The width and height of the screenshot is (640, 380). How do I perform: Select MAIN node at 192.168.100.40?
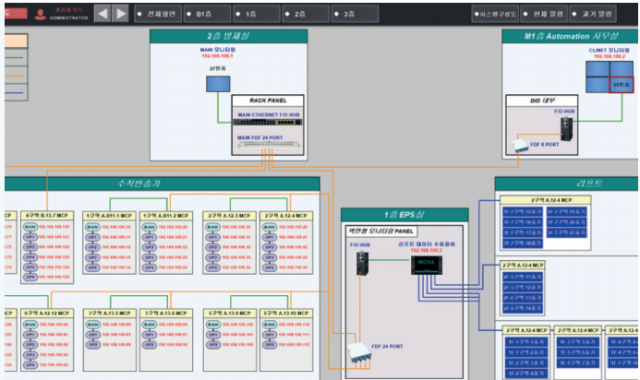point(269,227)
